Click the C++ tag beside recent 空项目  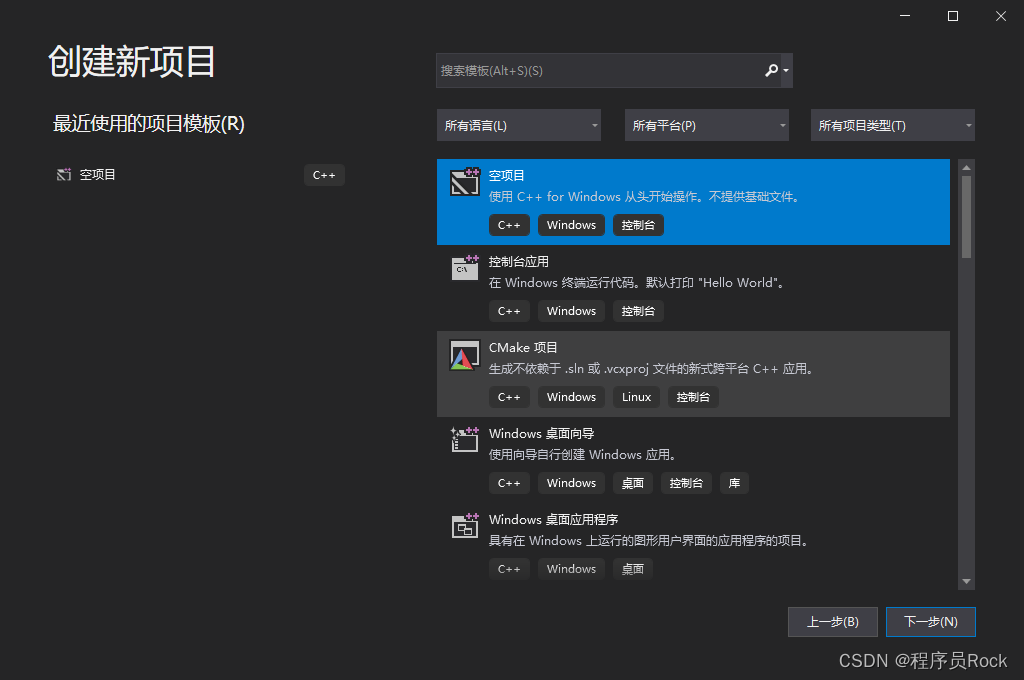pyautogui.click(x=324, y=175)
